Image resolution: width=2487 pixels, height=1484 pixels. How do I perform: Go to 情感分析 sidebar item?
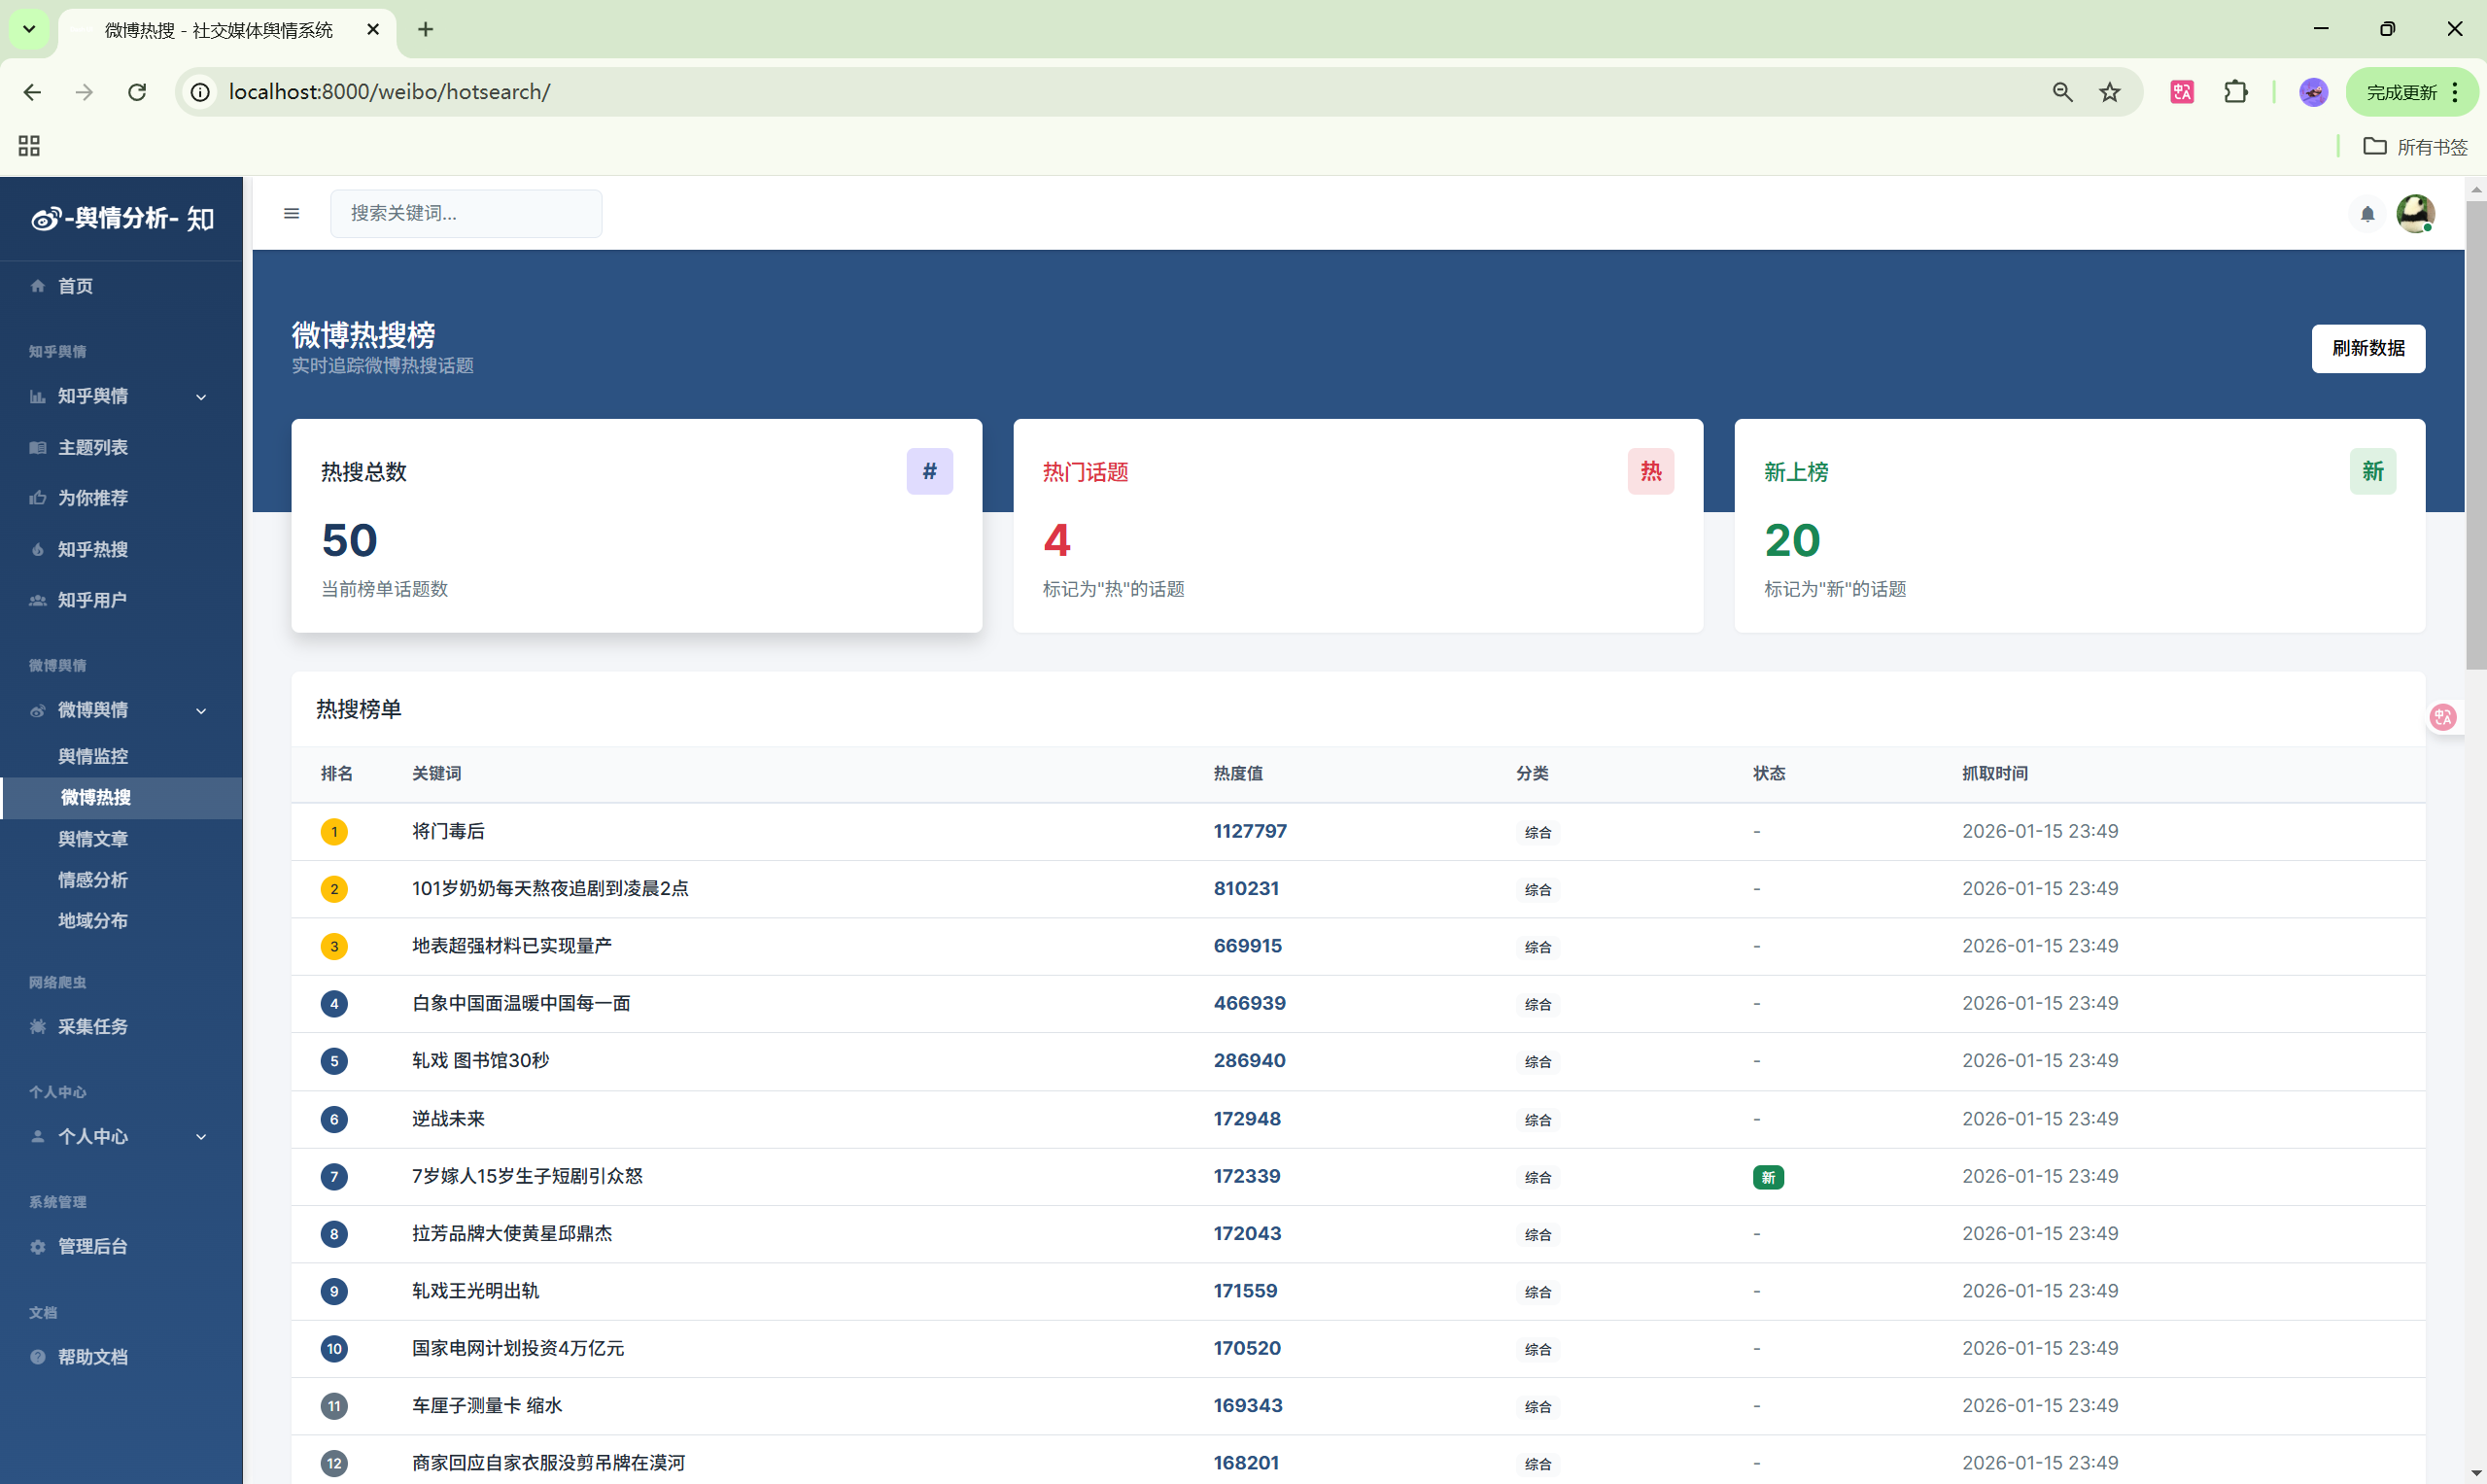(x=93, y=880)
